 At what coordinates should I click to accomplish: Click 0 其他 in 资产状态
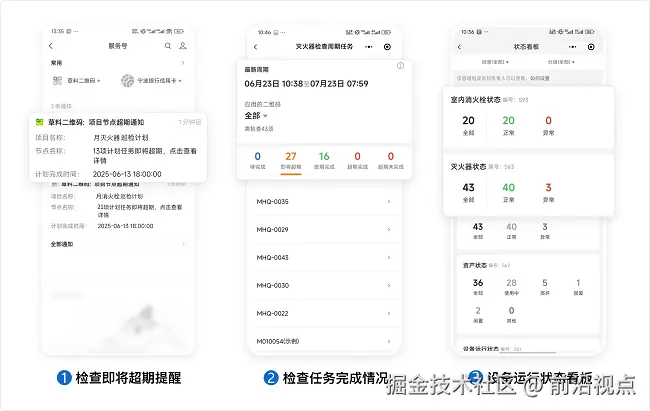pyautogui.click(x=511, y=315)
